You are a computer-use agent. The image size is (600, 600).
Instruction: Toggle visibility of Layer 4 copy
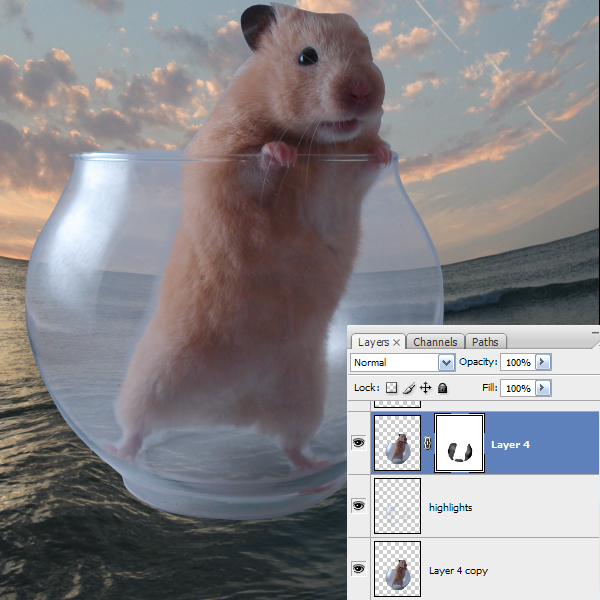359,569
